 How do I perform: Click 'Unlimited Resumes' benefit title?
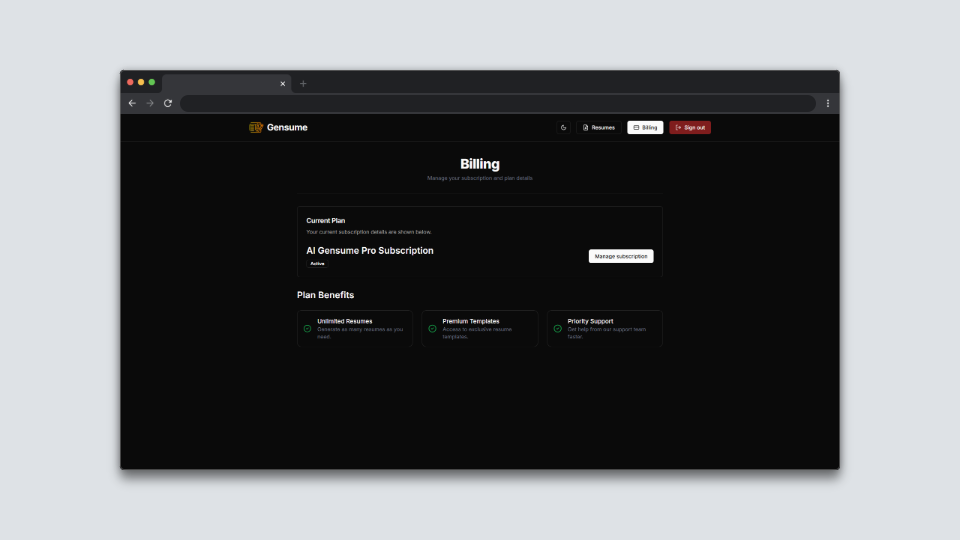(x=345, y=321)
